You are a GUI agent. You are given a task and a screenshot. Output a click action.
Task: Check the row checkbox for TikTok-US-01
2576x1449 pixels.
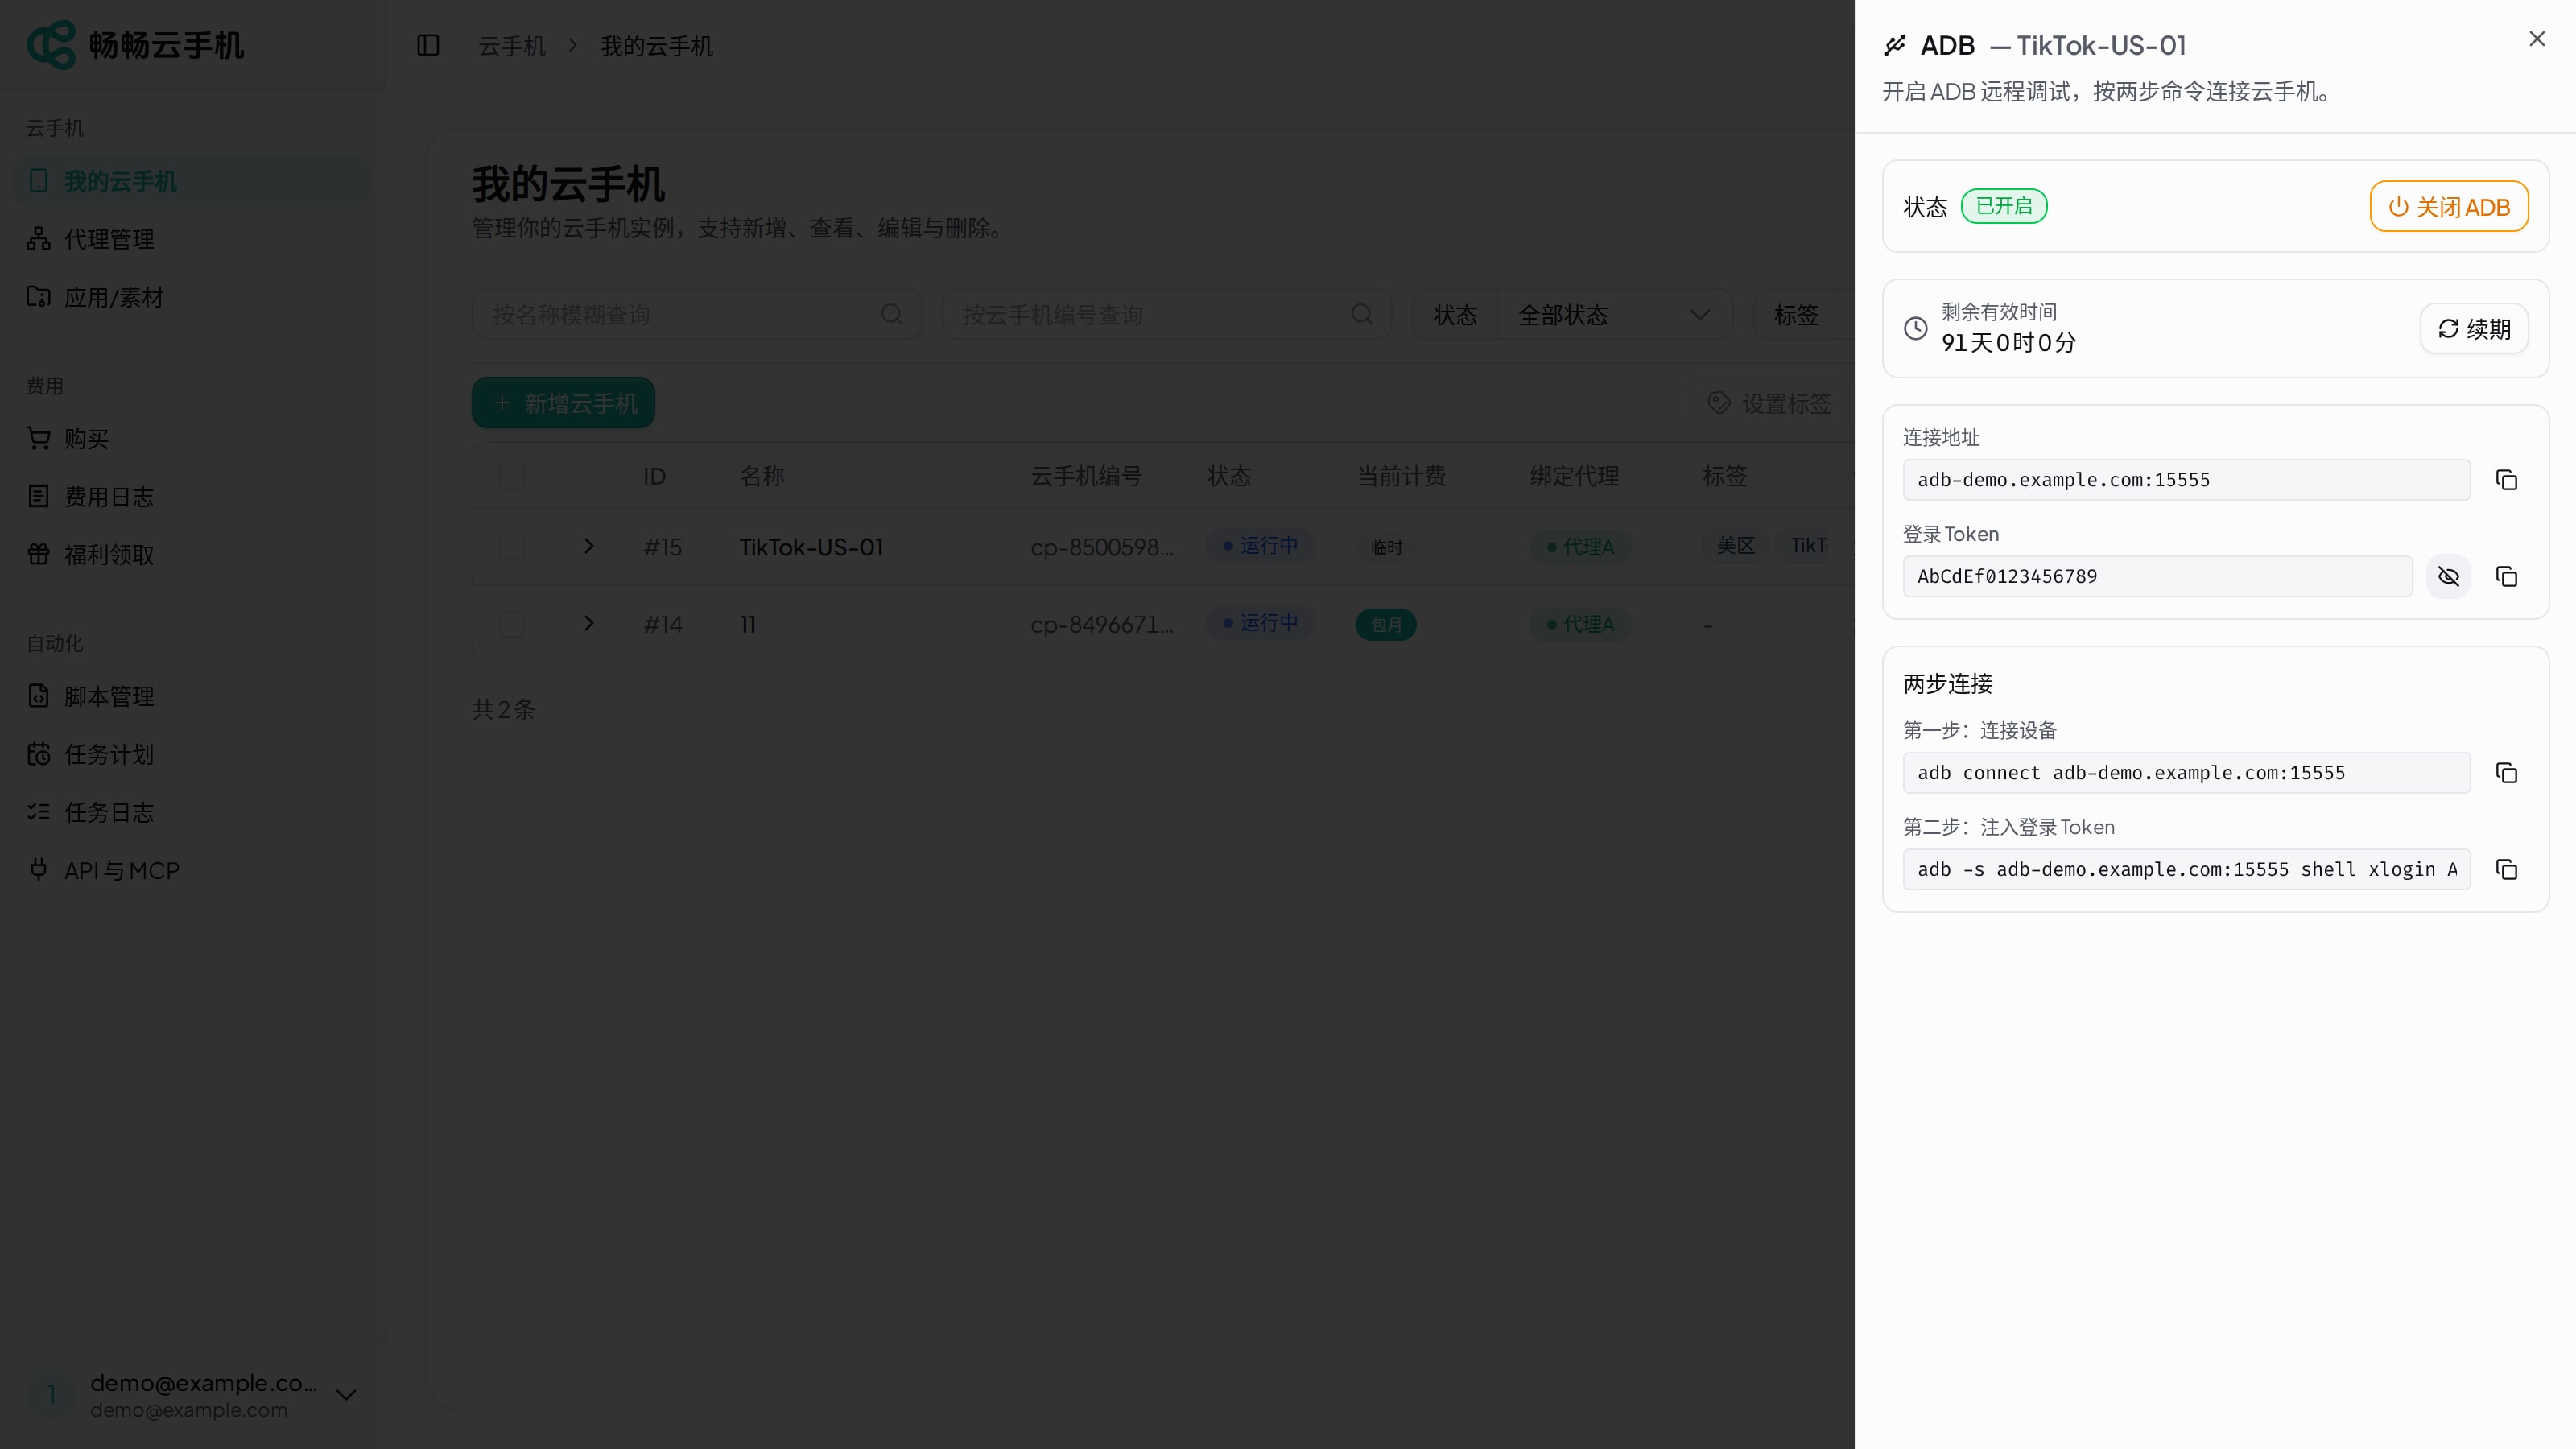512,547
